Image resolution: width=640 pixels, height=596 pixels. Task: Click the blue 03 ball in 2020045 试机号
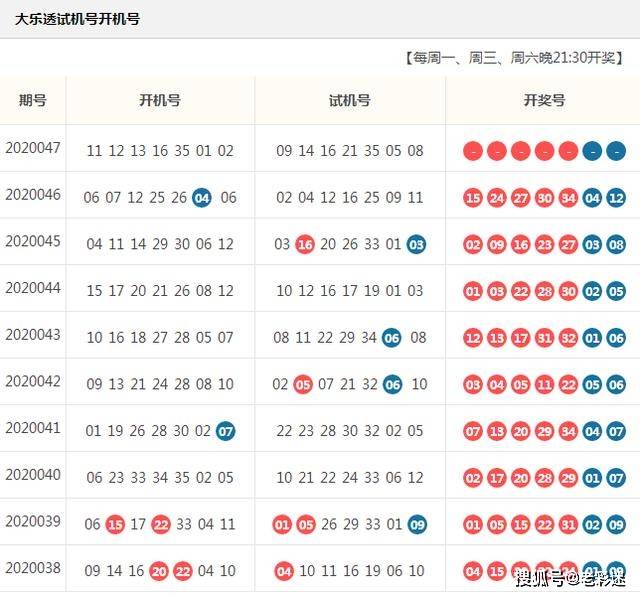pyautogui.click(x=416, y=245)
